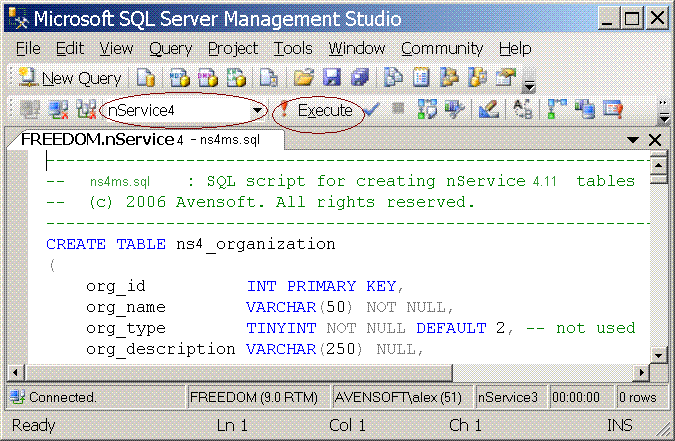The height and width of the screenshot is (441, 675).
Task: Parse the query with the checkmark icon
Action: click(371, 109)
